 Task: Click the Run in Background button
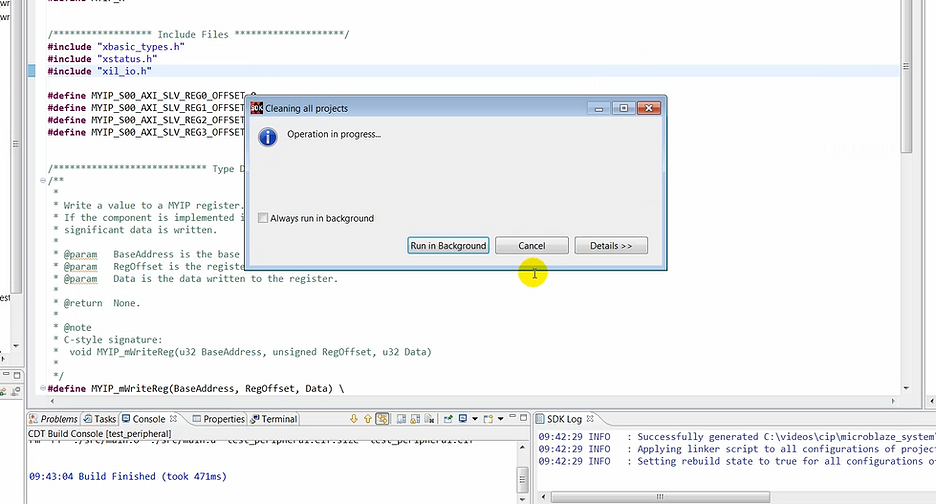pyautogui.click(x=449, y=246)
